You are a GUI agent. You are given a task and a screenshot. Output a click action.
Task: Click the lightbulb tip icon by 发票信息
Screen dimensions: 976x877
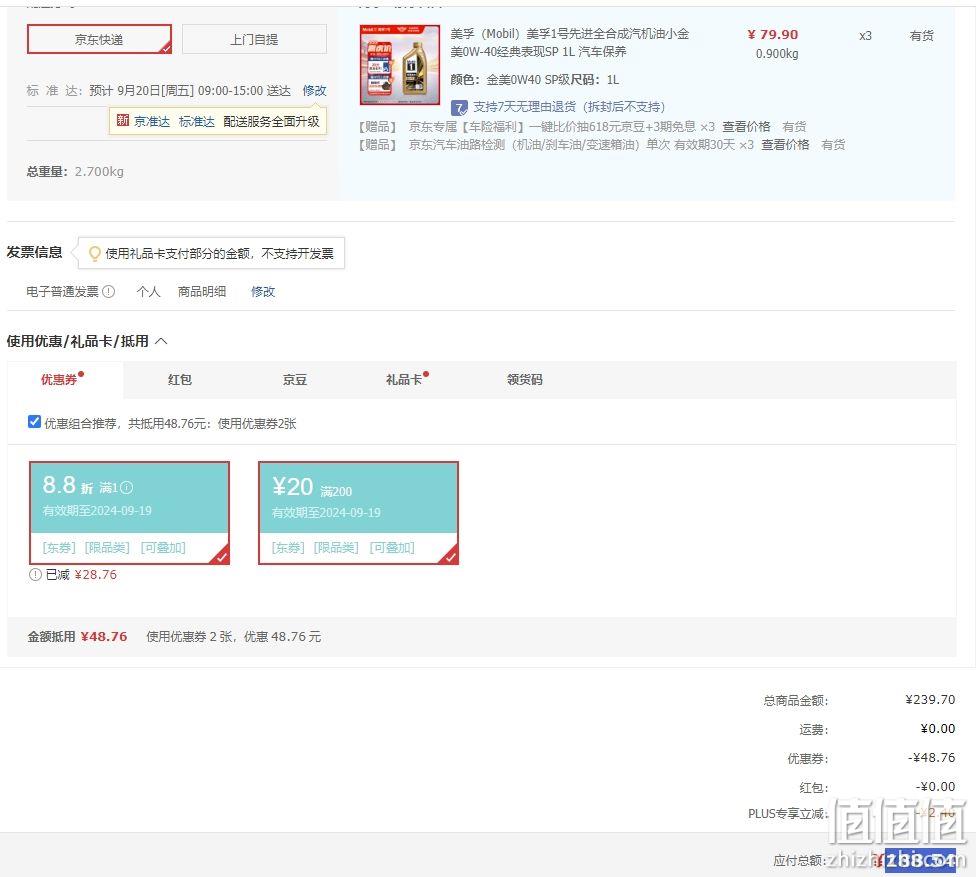pos(95,253)
